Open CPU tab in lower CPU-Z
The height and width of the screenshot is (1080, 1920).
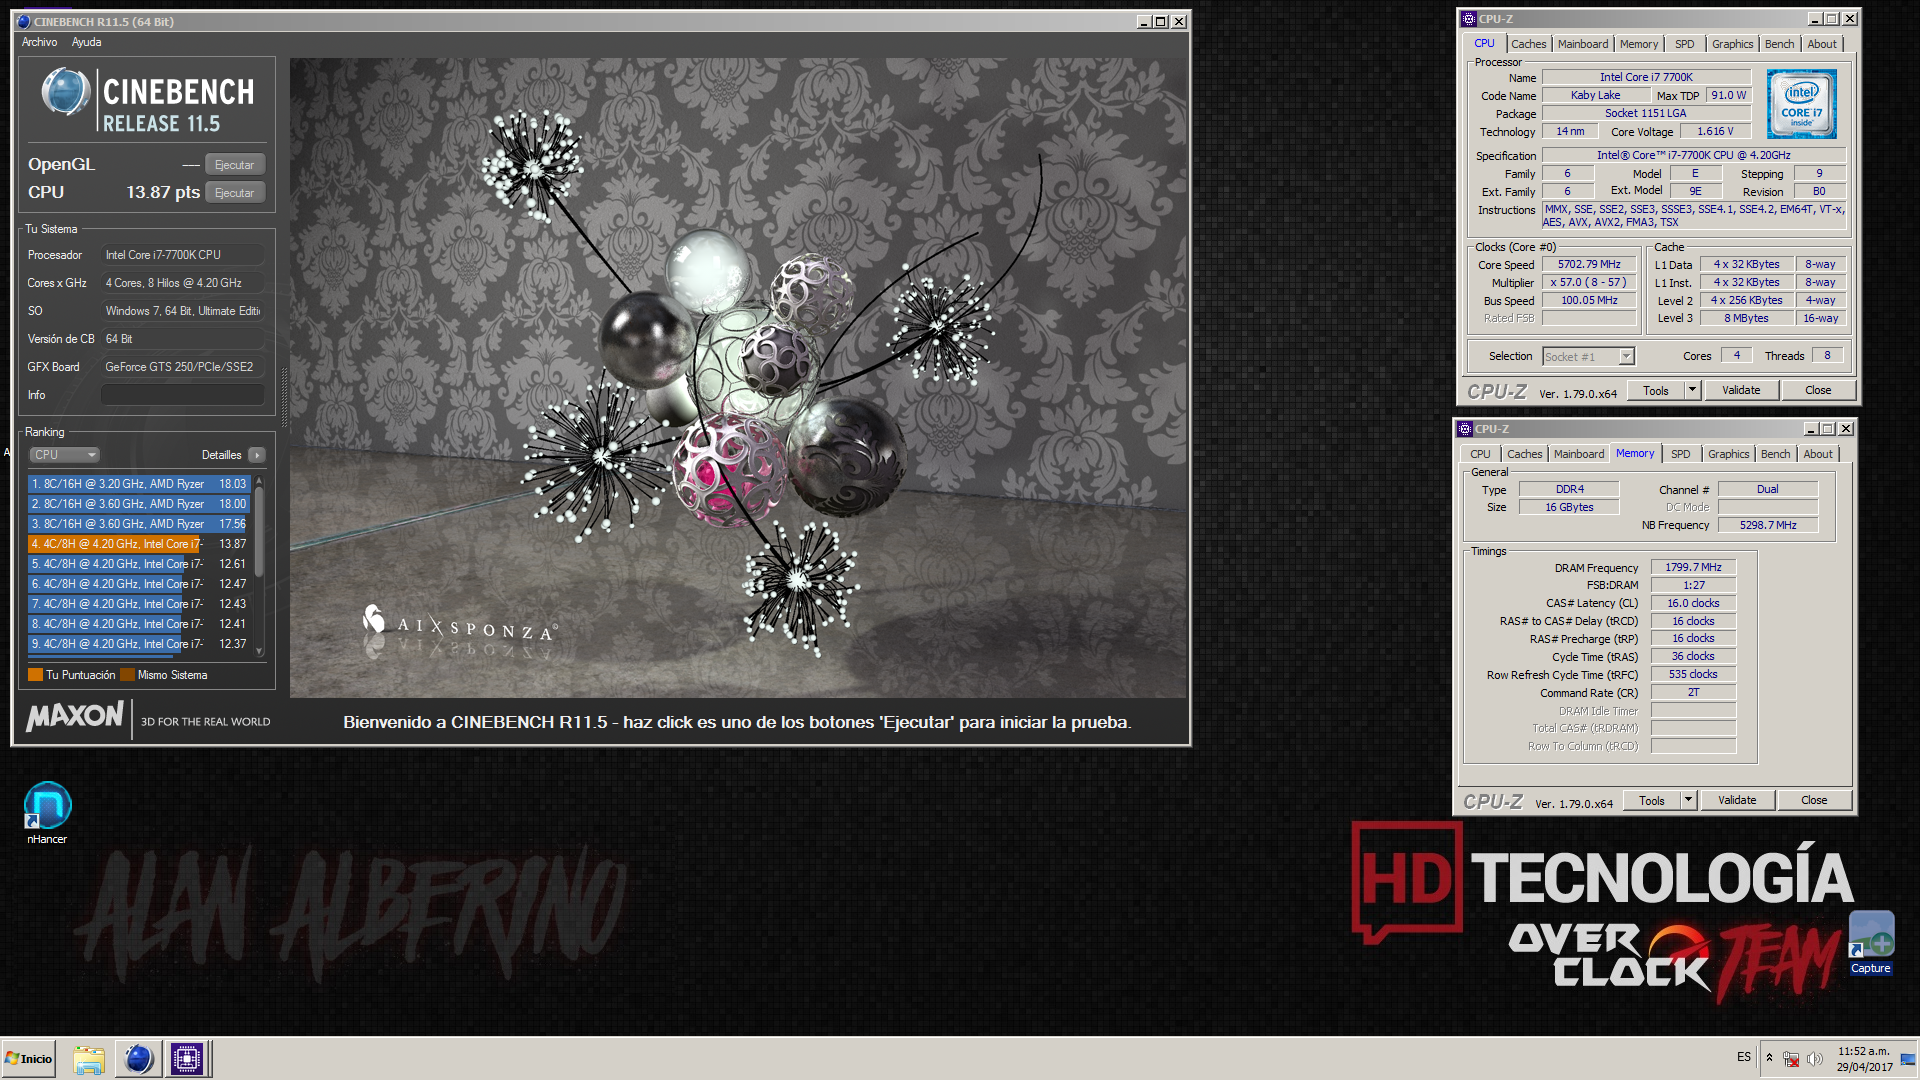coord(1480,454)
